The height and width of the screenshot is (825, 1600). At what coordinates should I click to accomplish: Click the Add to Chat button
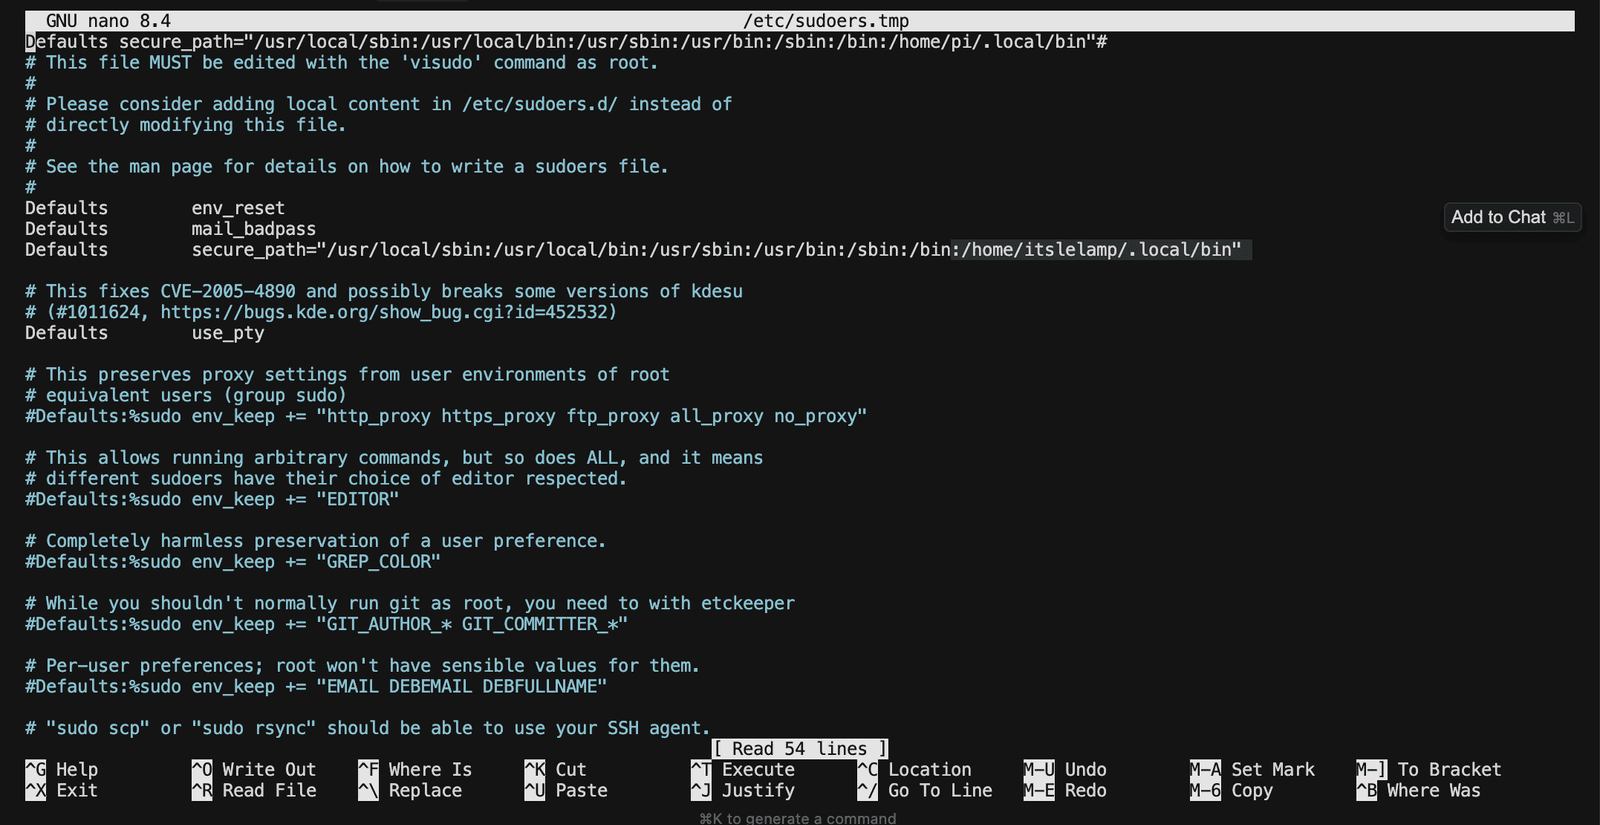tap(1512, 217)
